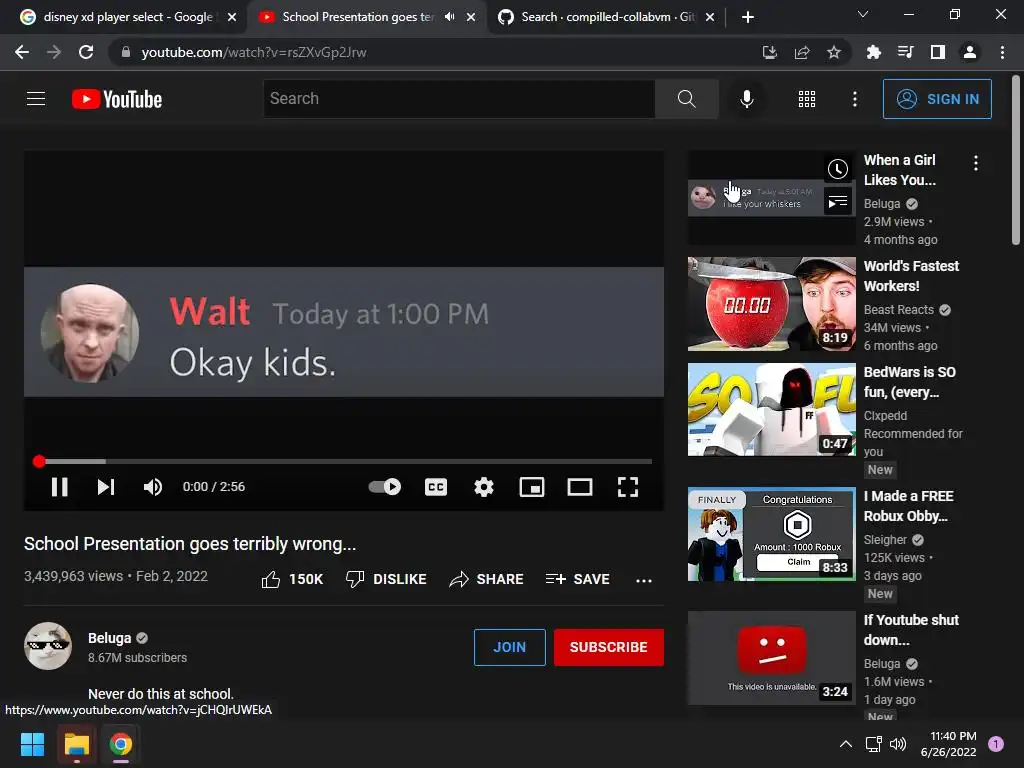
Task: Click the address bar URL
Action: click(x=254, y=52)
